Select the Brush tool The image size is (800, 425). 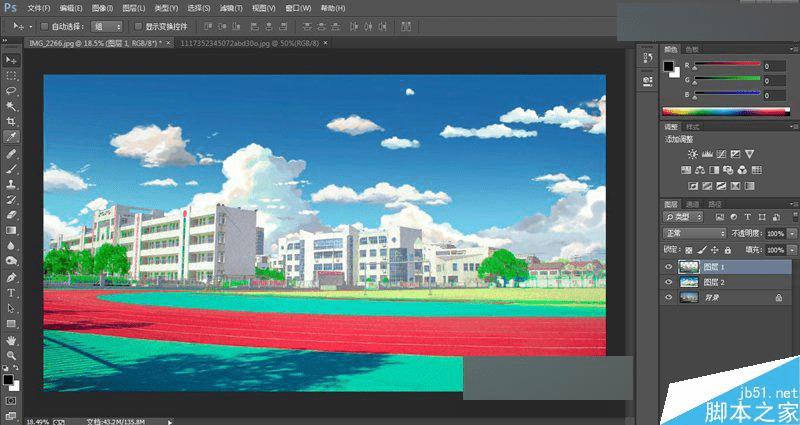tap(11, 169)
